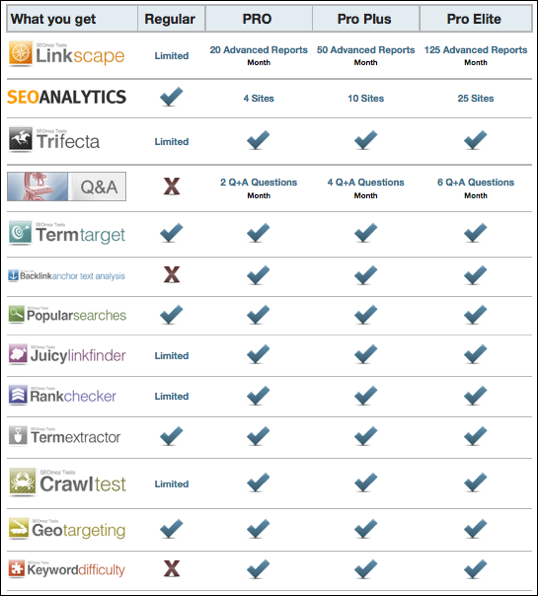This screenshot has height=596, width=538.
Task: Click the Rankchecker stacked arrows icon
Action: [x=18, y=395]
